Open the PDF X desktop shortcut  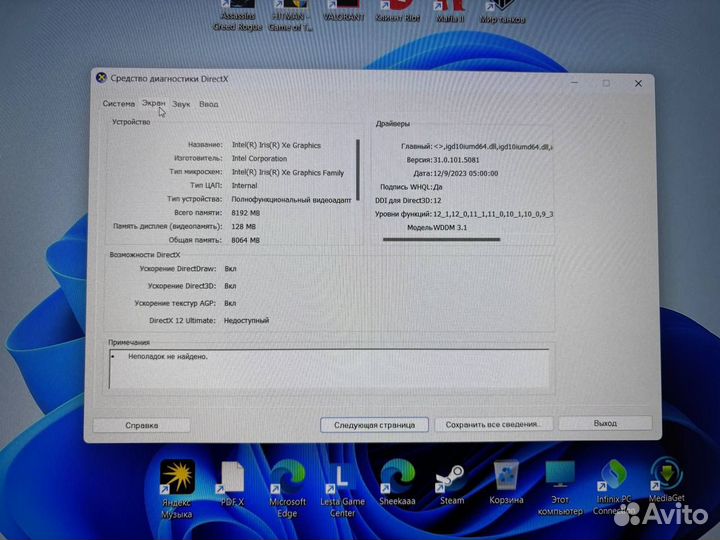[x=232, y=475]
